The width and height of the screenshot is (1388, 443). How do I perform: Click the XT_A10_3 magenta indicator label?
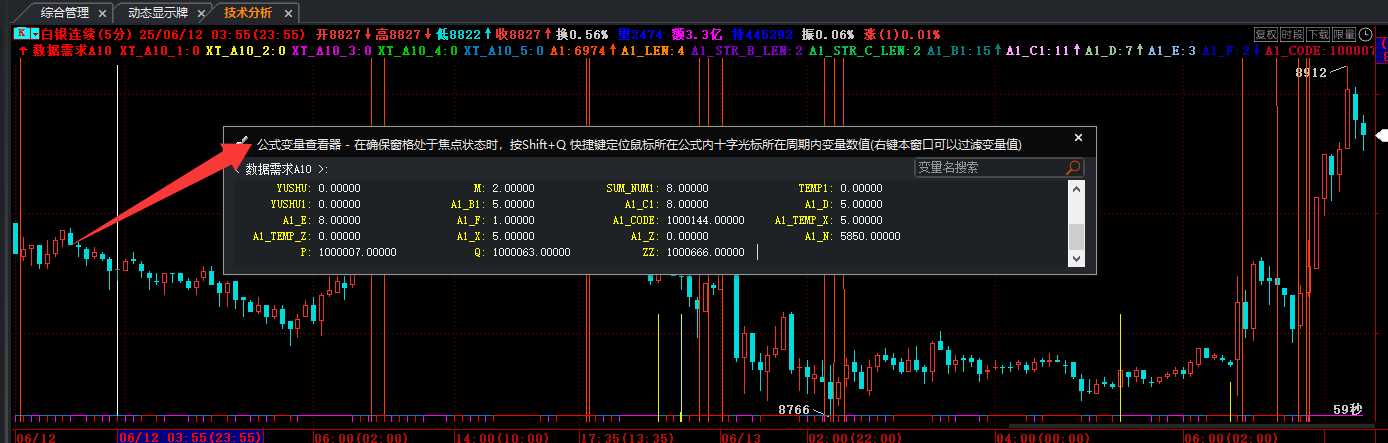point(332,50)
